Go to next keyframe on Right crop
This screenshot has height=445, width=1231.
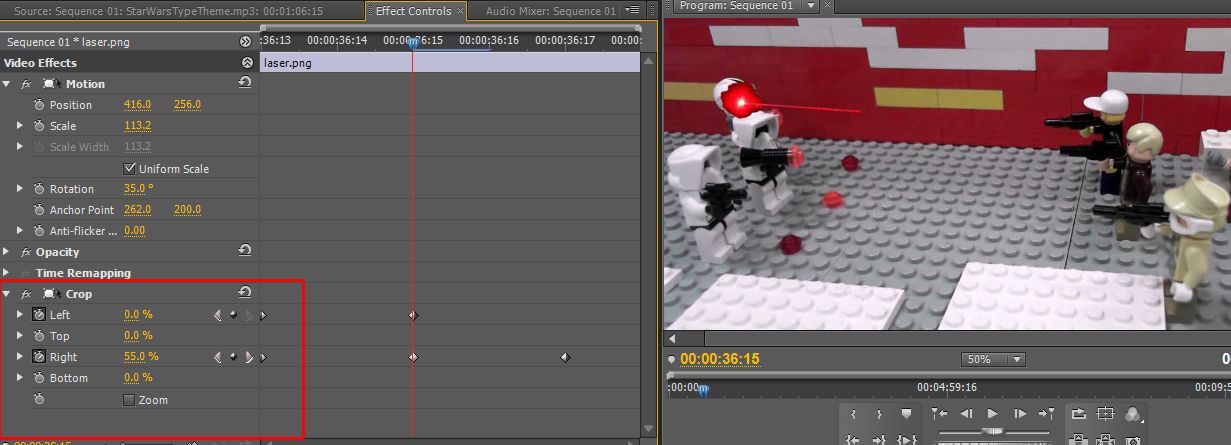point(248,357)
